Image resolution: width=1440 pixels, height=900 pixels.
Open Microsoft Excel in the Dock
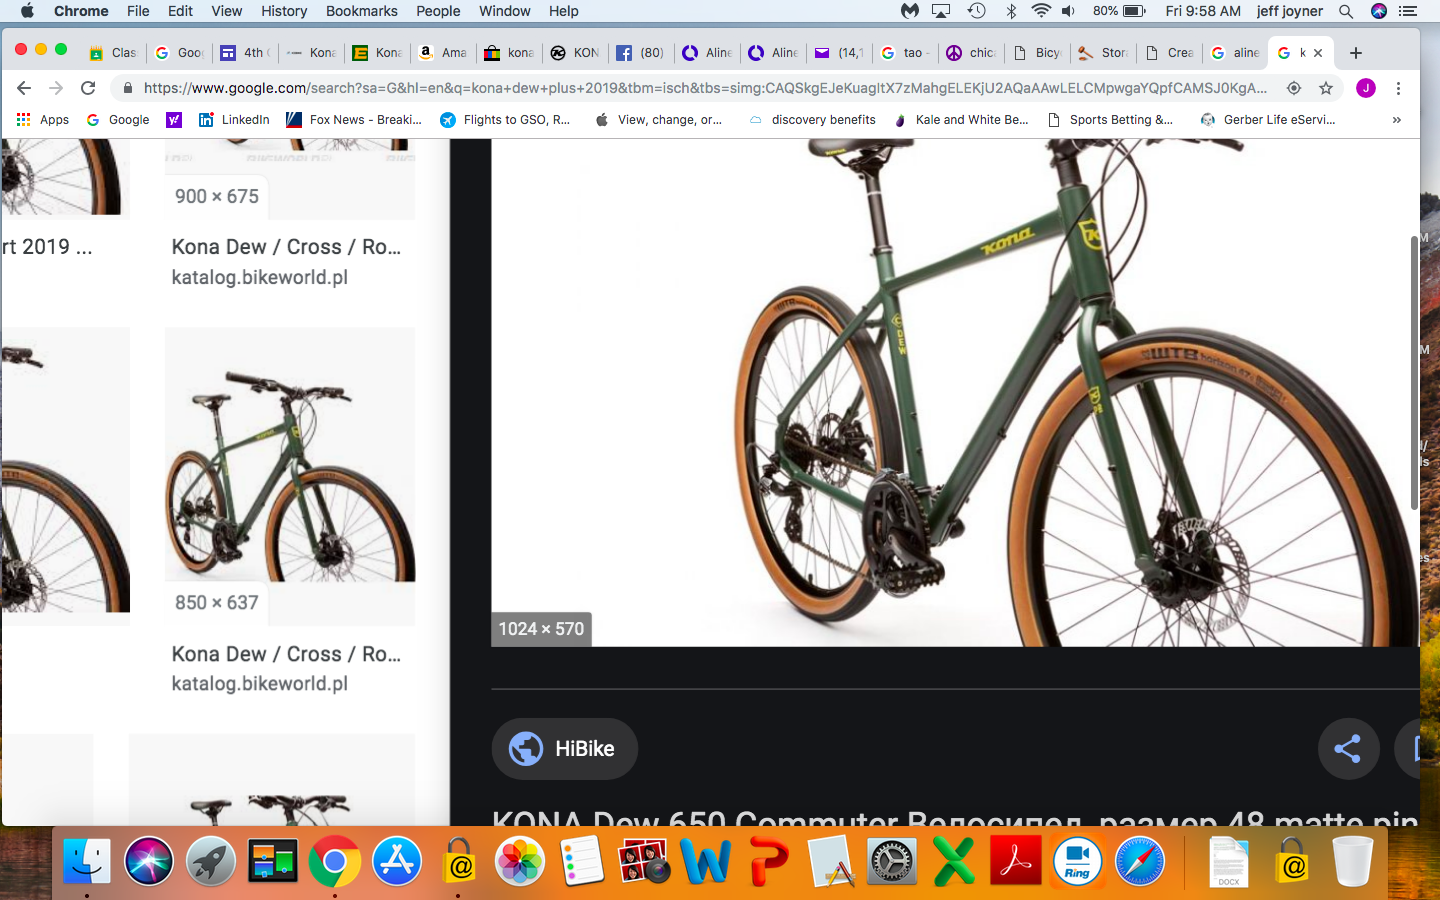click(954, 861)
